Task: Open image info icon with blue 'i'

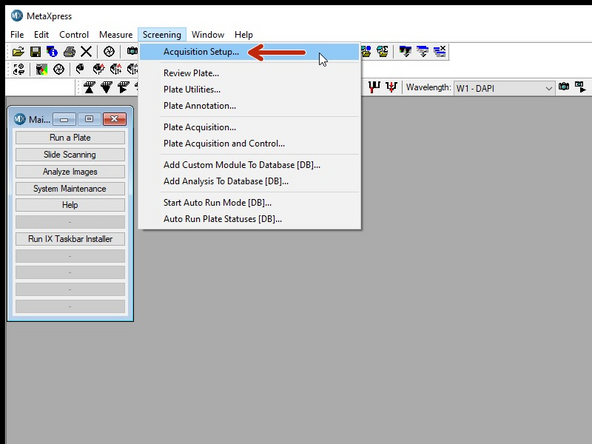Action: coord(52,51)
